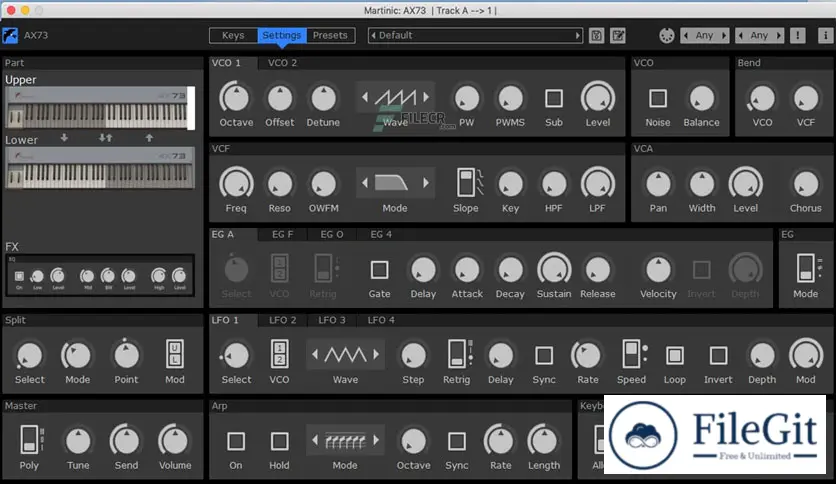This screenshot has height=484, width=836.
Task: Click the Settings tab button
Action: 282,36
